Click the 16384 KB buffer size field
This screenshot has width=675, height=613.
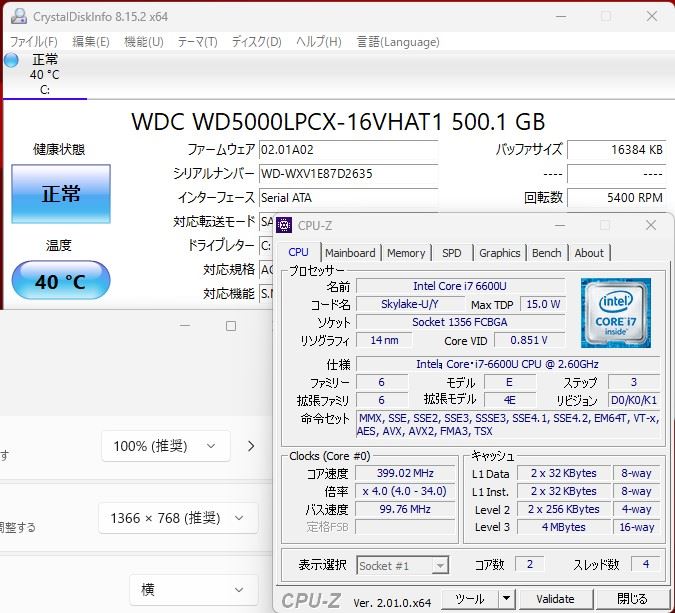(616, 150)
